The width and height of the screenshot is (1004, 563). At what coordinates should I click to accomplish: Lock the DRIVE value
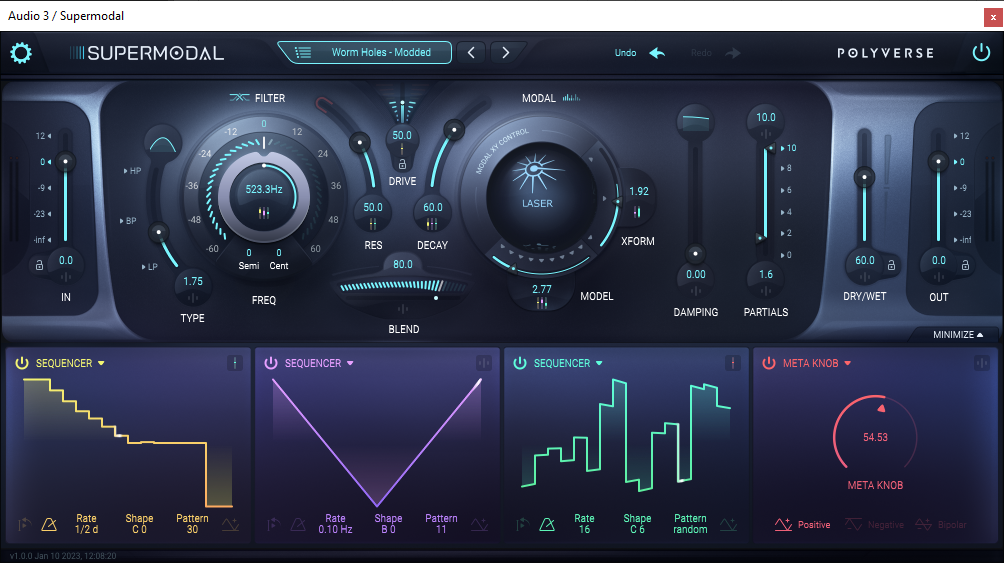click(x=402, y=165)
